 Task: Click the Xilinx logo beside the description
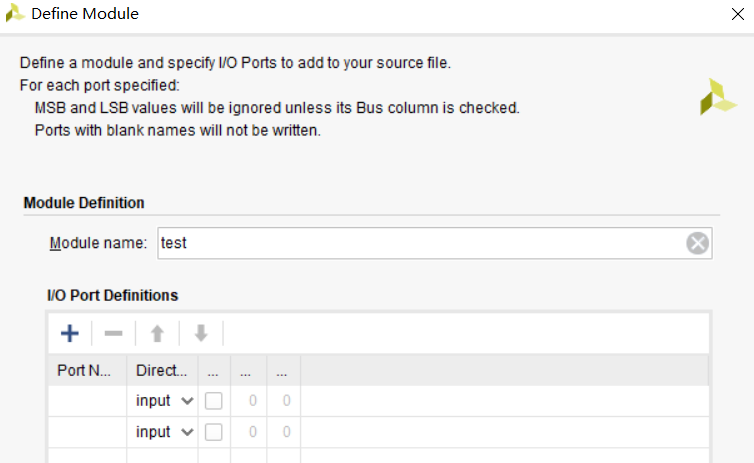(718, 97)
